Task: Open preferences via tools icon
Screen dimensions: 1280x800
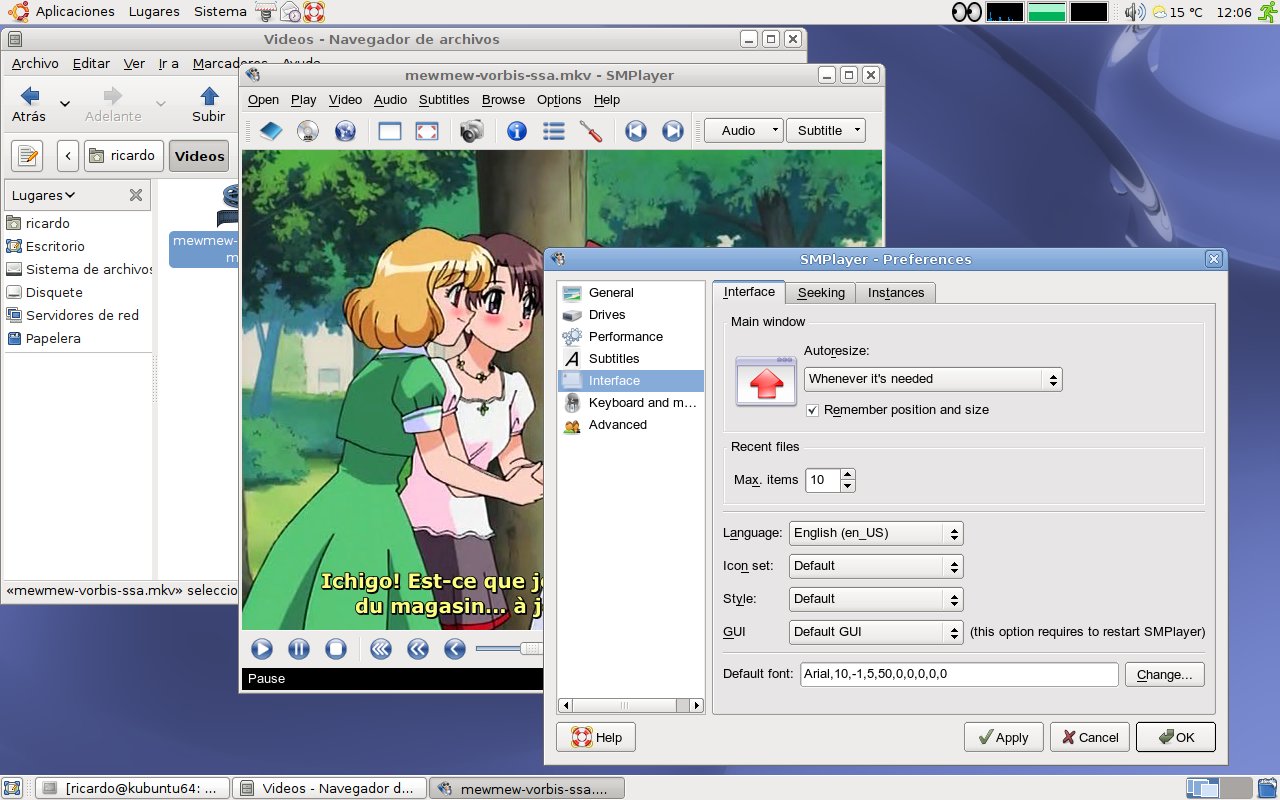Action: (591, 131)
